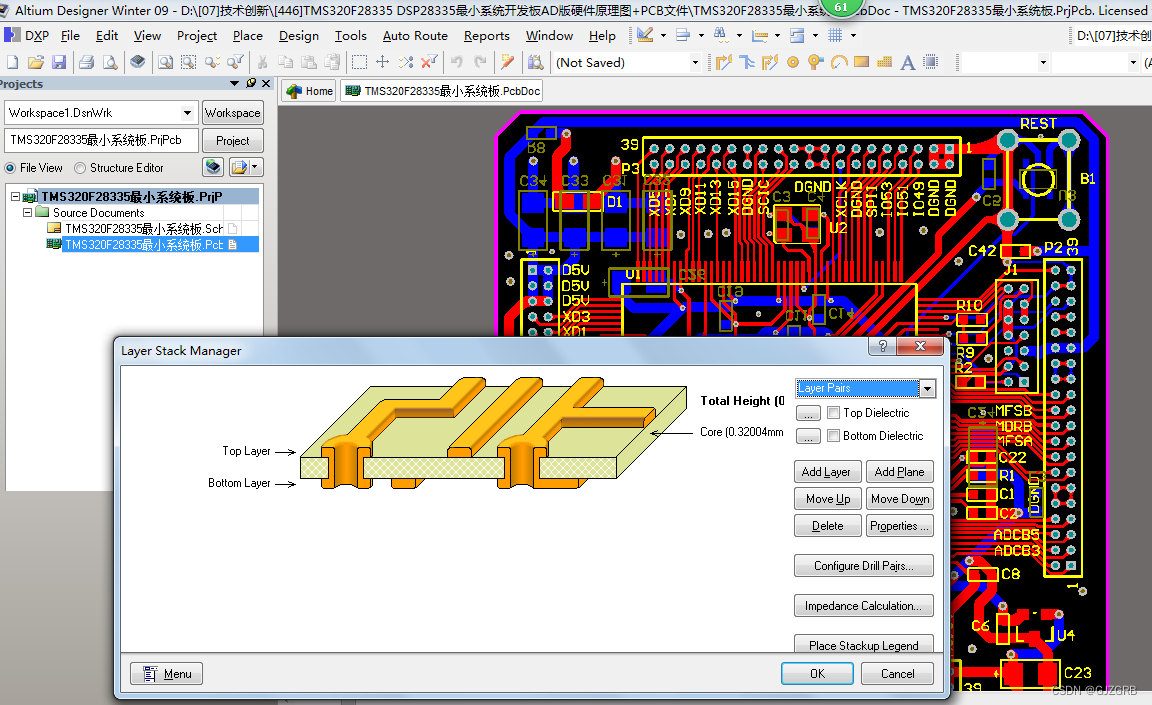Click the place pad icon
Screen dimensions: 1152x705
point(793,62)
